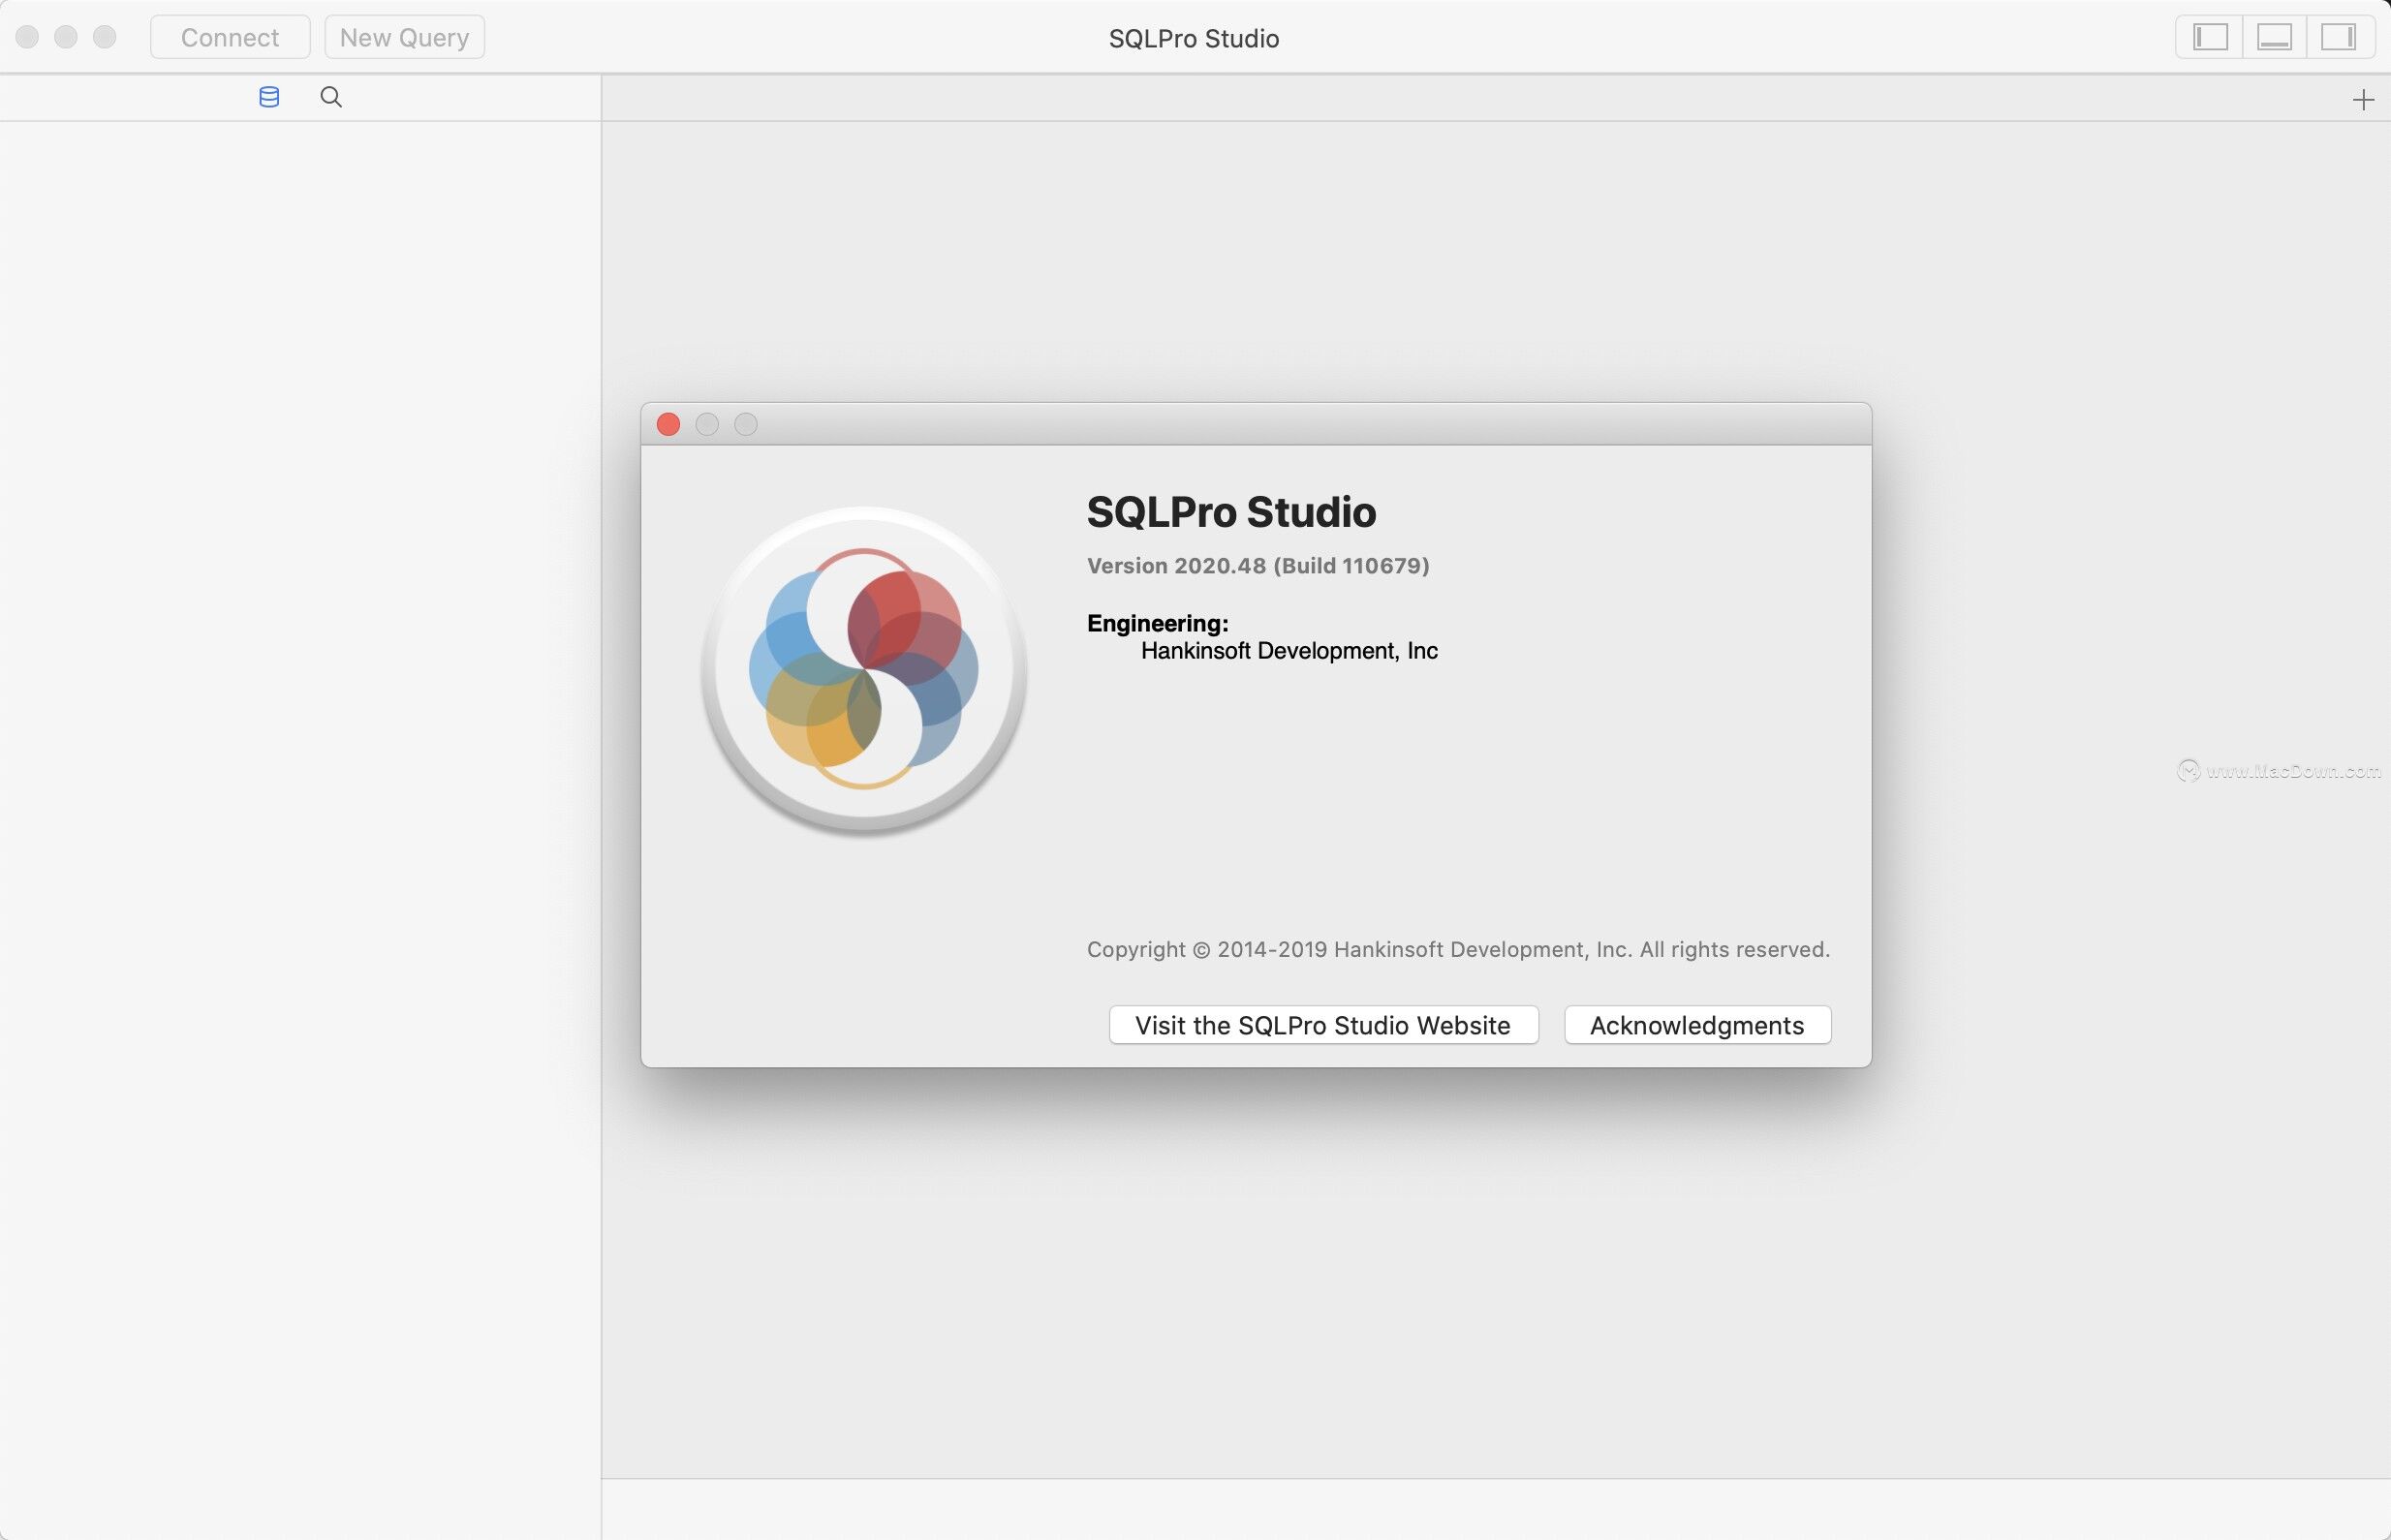
Task: Toggle the bottom panel layout icon
Action: click(2275, 37)
